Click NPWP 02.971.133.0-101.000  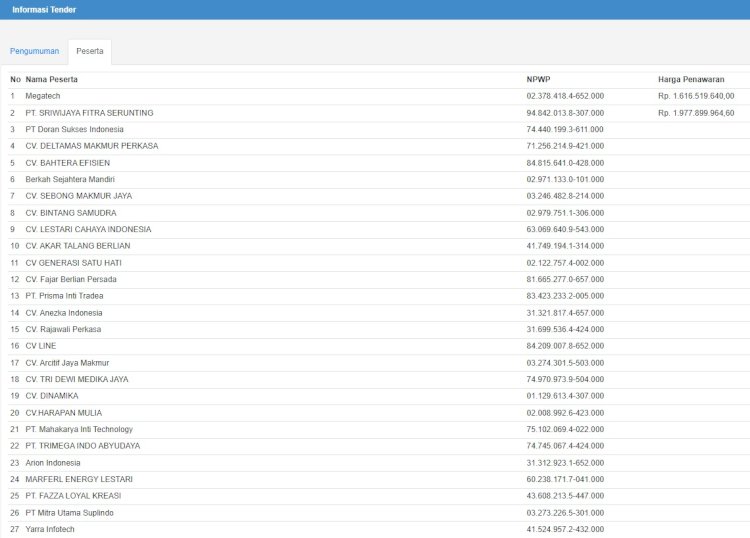[x=565, y=179]
